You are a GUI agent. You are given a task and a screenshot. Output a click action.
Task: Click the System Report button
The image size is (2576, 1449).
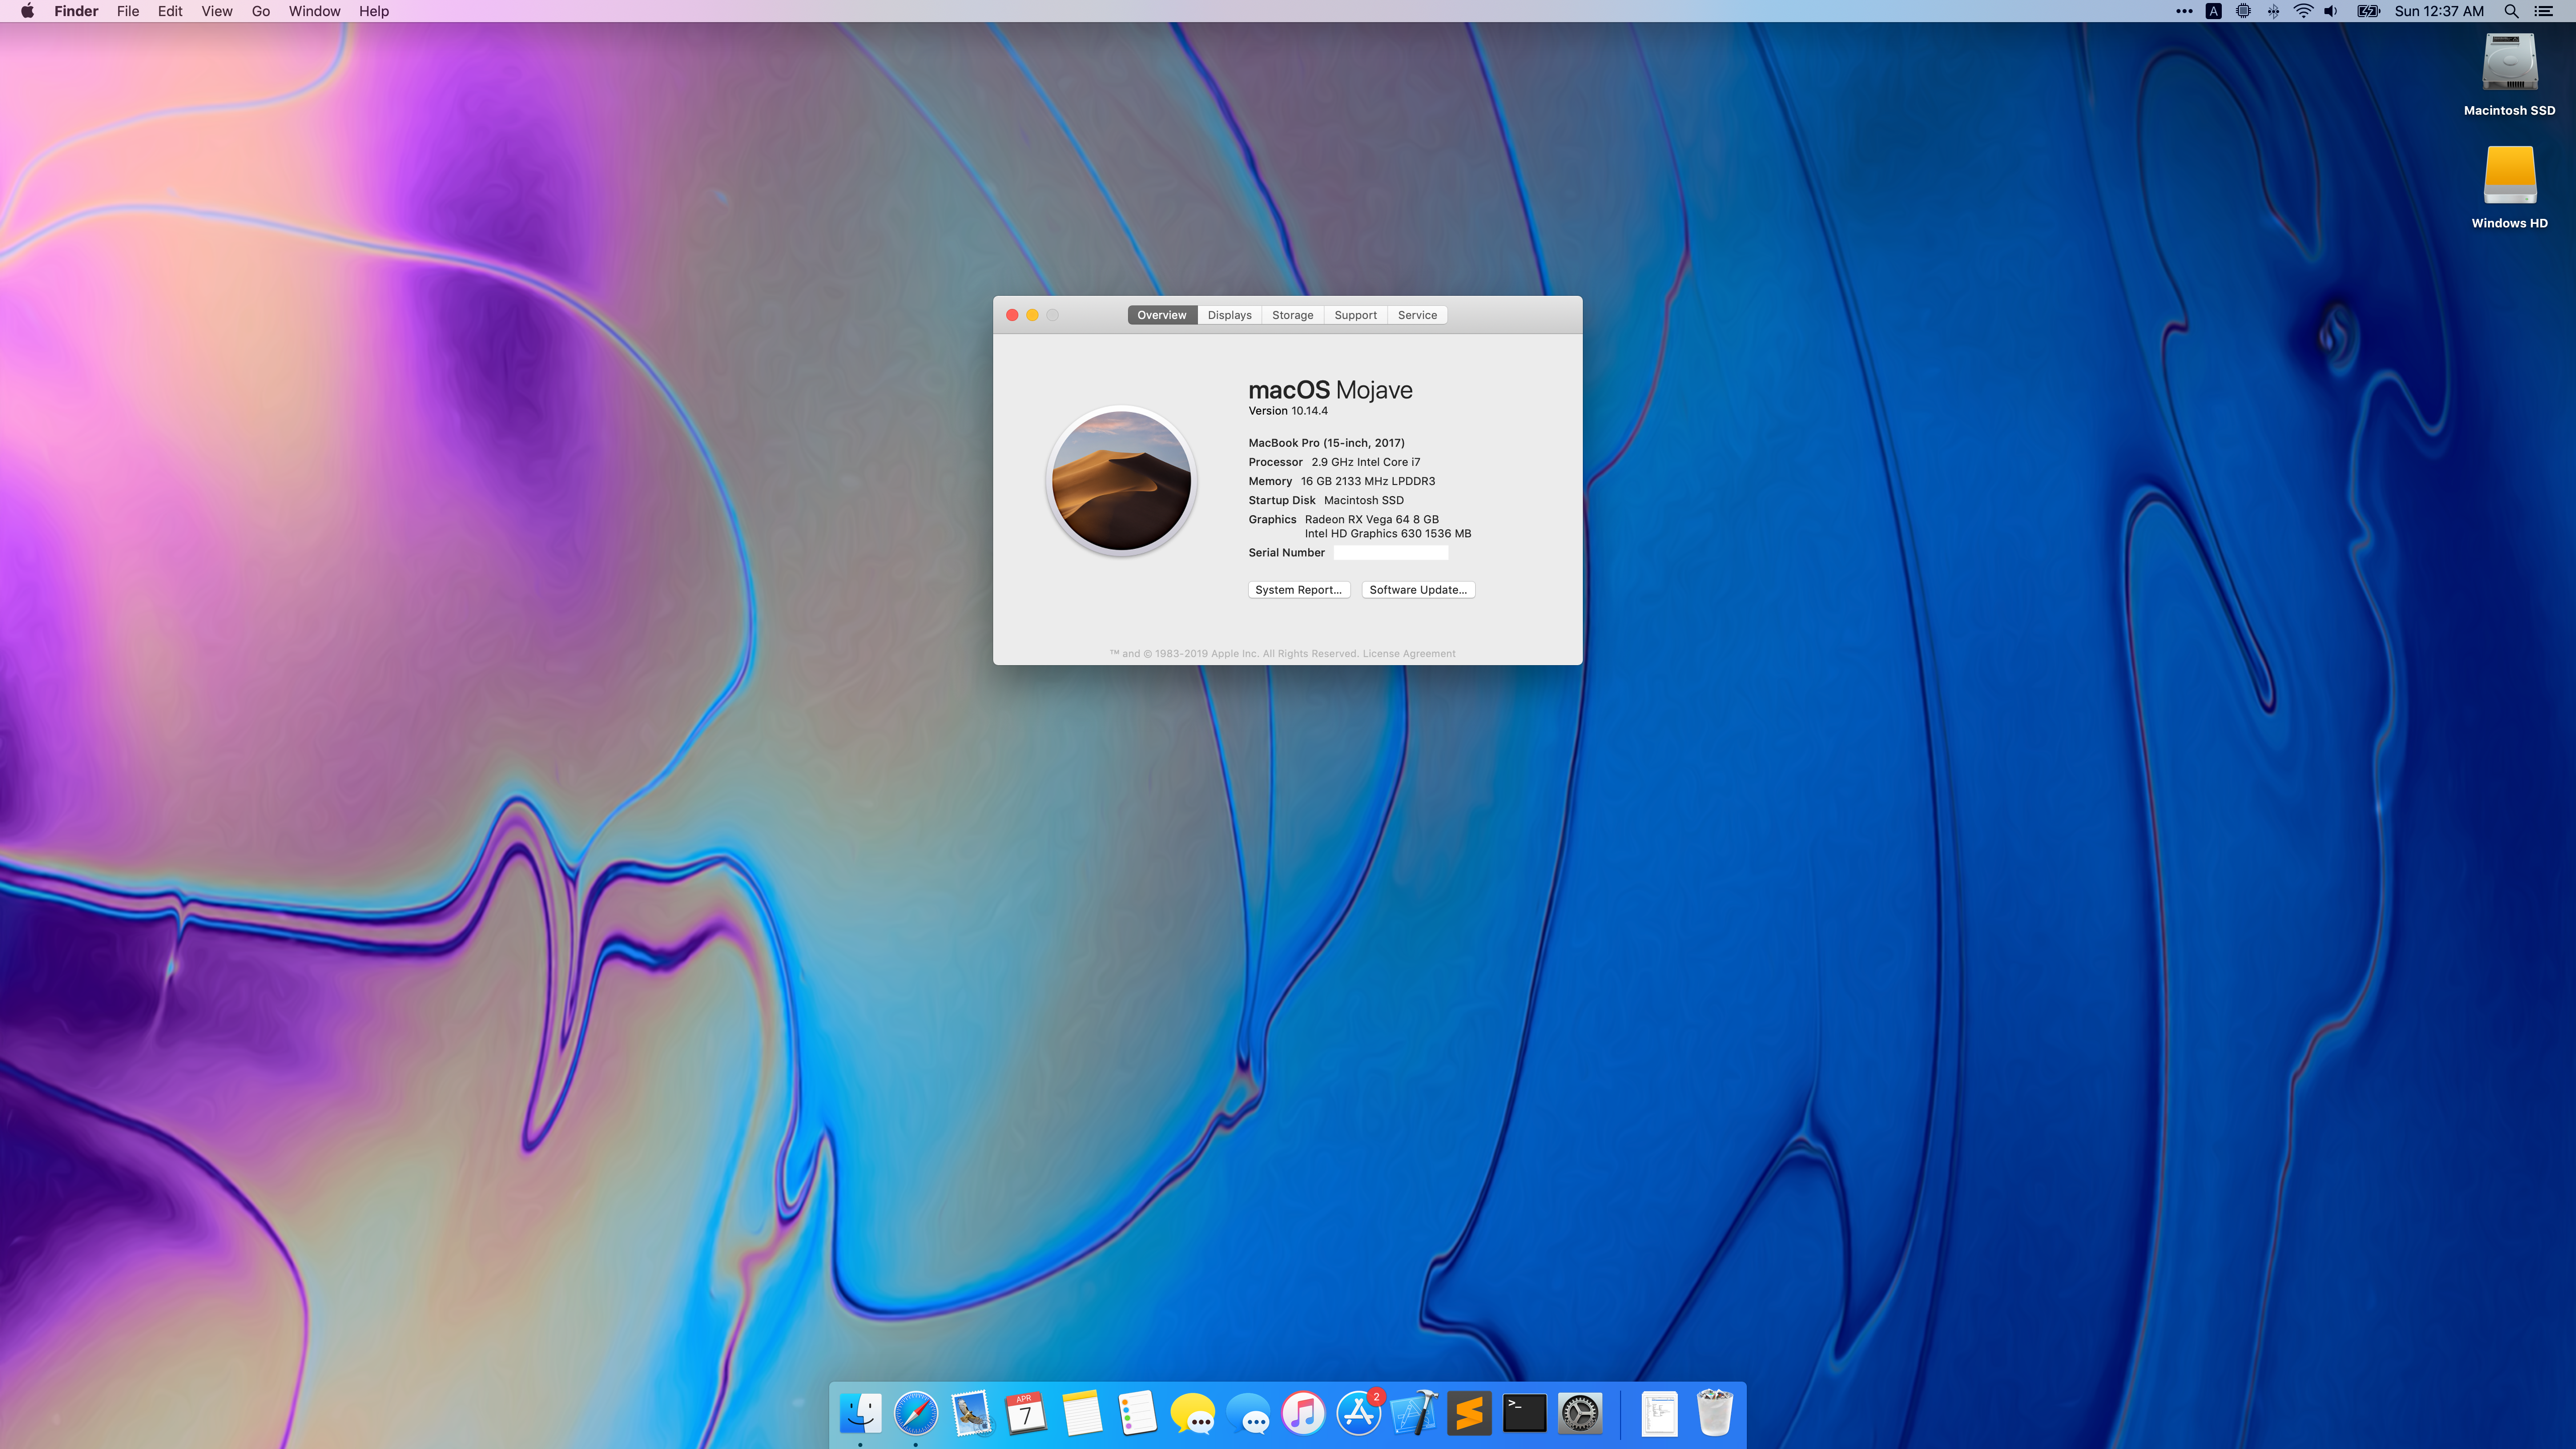[x=1298, y=590]
